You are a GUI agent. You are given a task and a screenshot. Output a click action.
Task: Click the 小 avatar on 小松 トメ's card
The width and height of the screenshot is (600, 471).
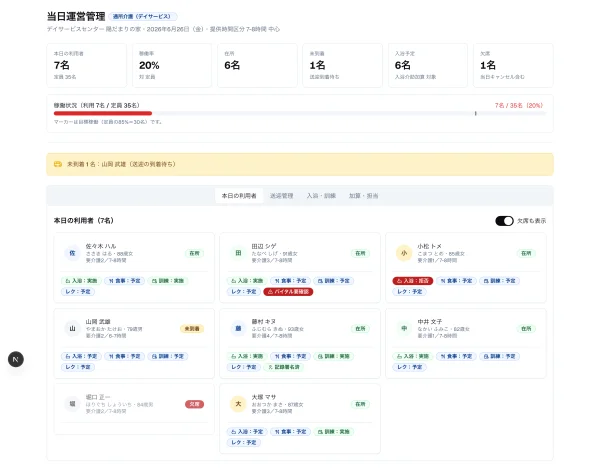click(404, 253)
